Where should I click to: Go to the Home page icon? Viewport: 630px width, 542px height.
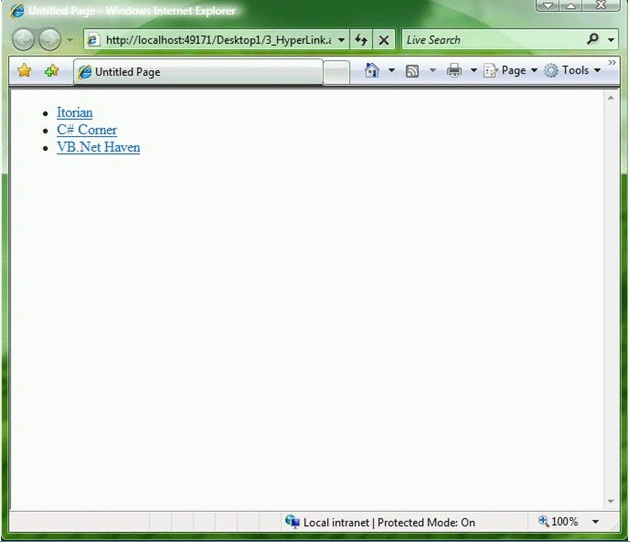pos(372,70)
